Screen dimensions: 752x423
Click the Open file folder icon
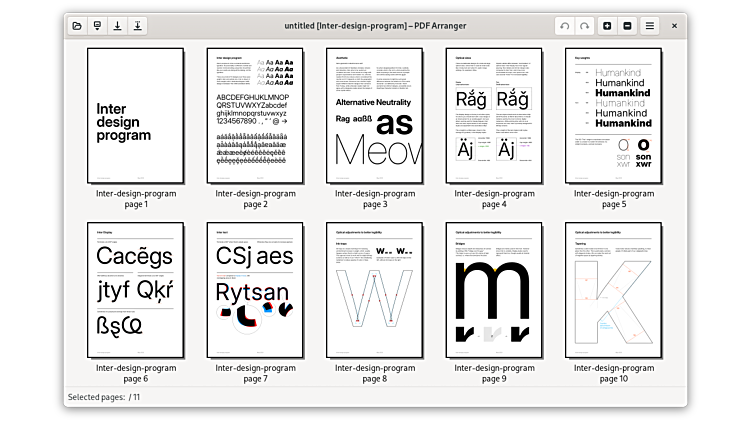click(x=77, y=25)
